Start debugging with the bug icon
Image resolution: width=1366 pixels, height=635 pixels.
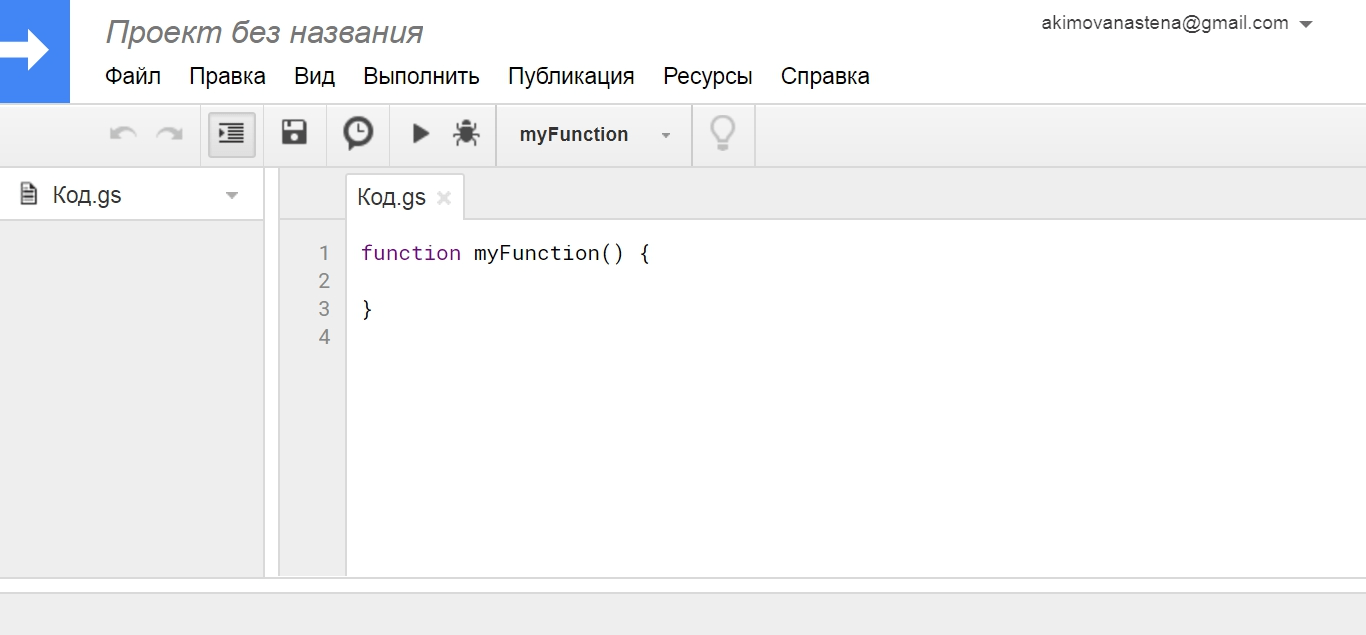(x=466, y=134)
